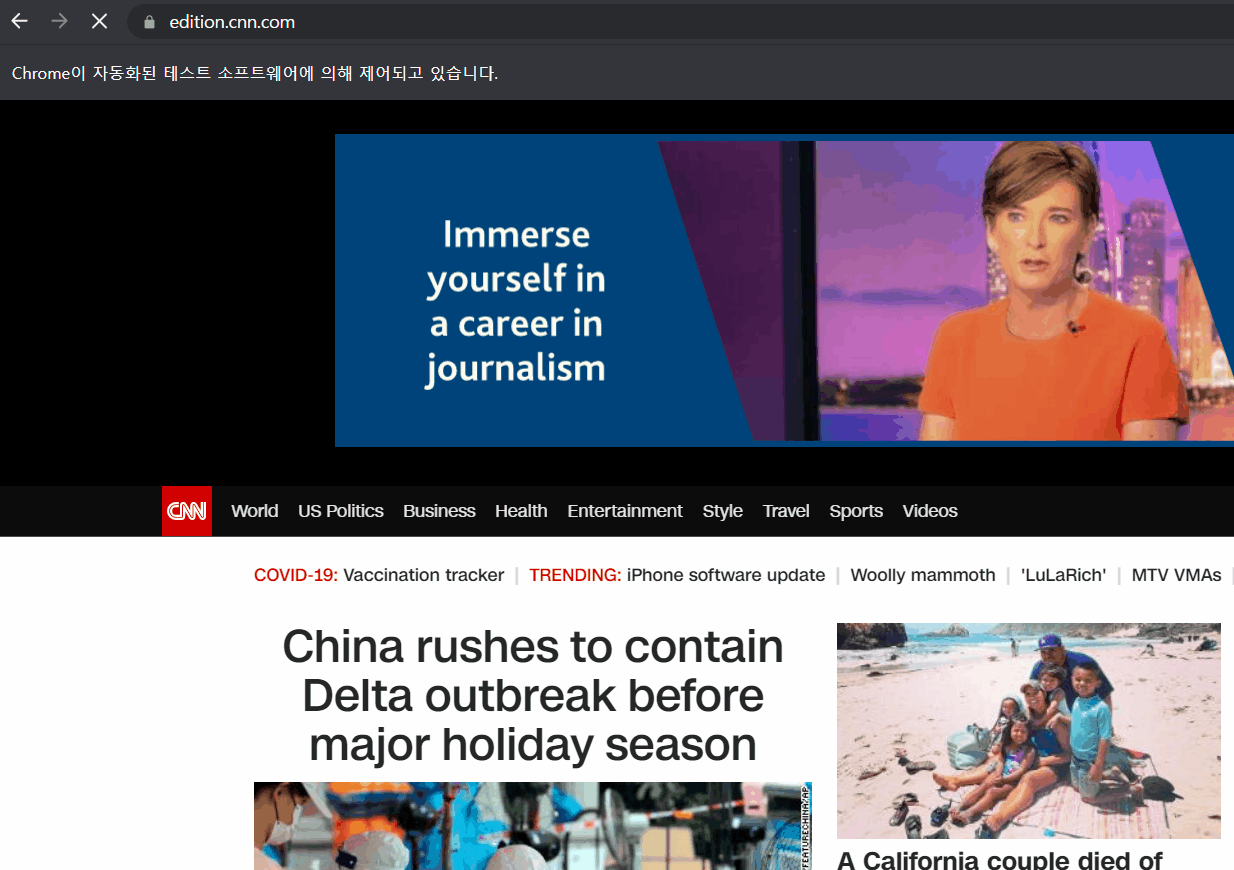Click the browser back arrow
The width and height of the screenshot is (1234, 870).
point(20,21)
